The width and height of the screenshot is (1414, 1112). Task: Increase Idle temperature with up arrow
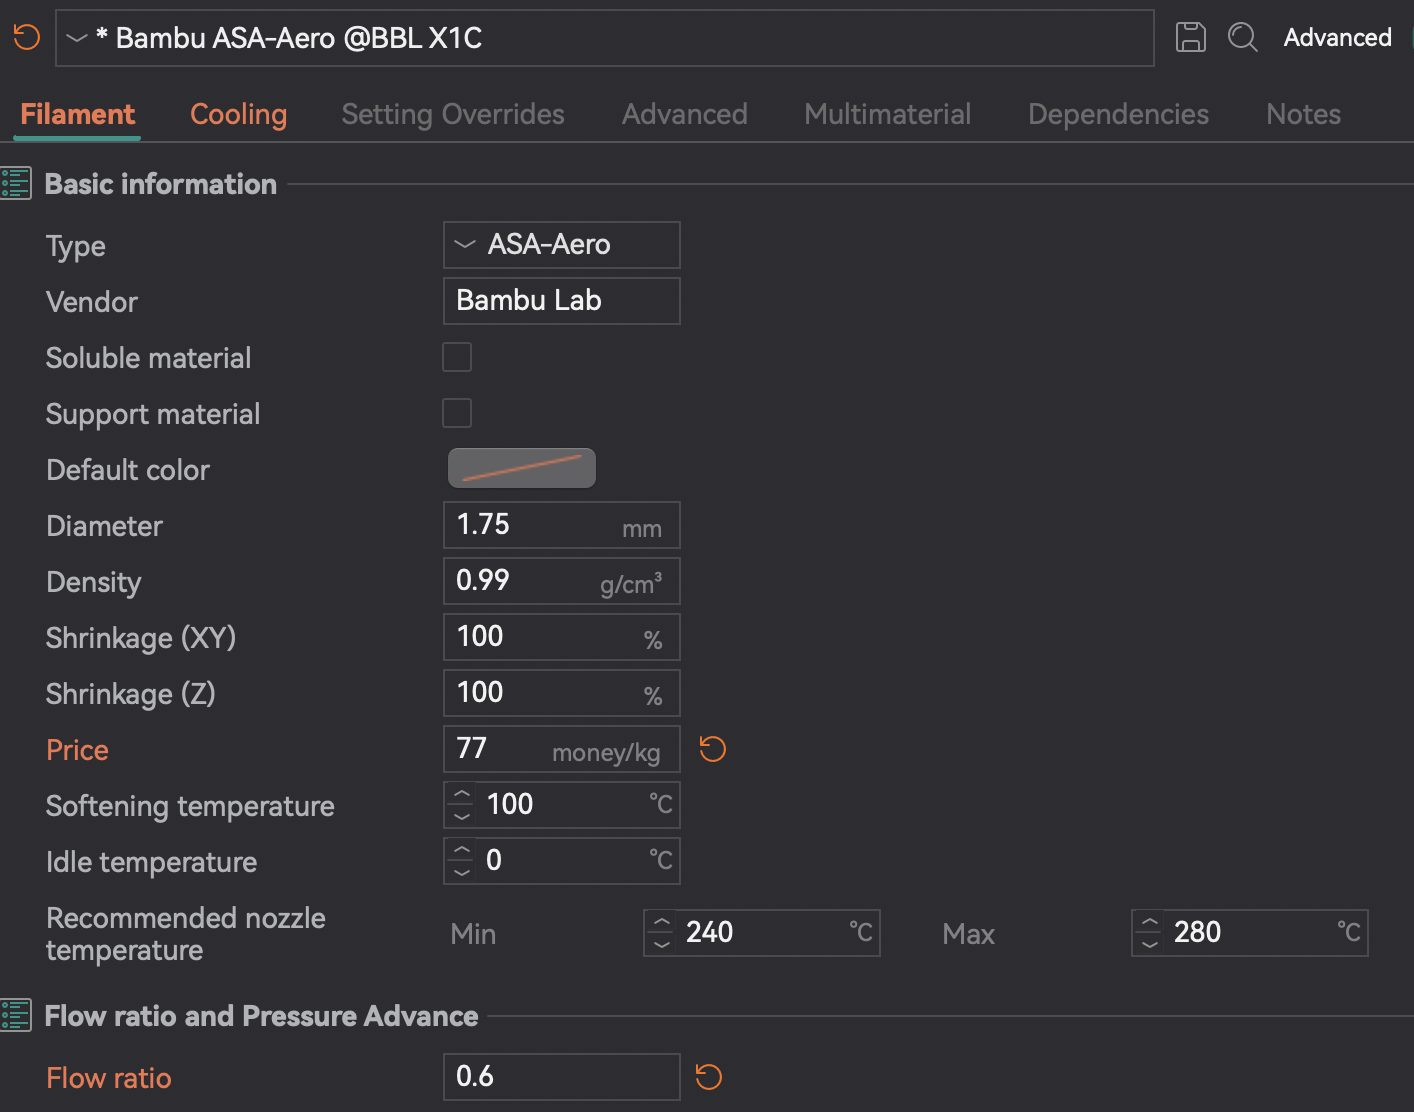461,851
